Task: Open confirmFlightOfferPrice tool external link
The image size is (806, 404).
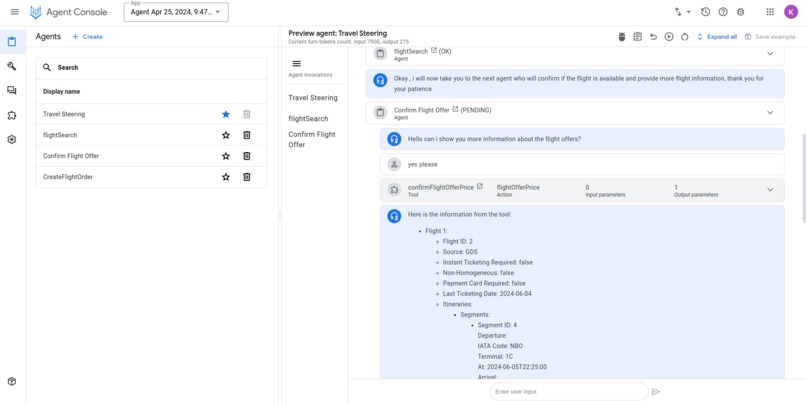Action: point(480,187)
